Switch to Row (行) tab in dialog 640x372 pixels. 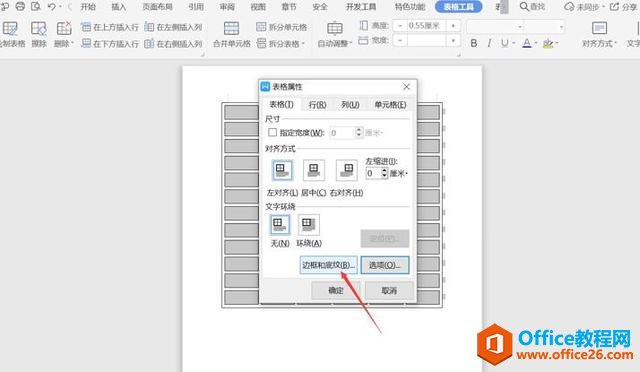[x=317, y=105]
